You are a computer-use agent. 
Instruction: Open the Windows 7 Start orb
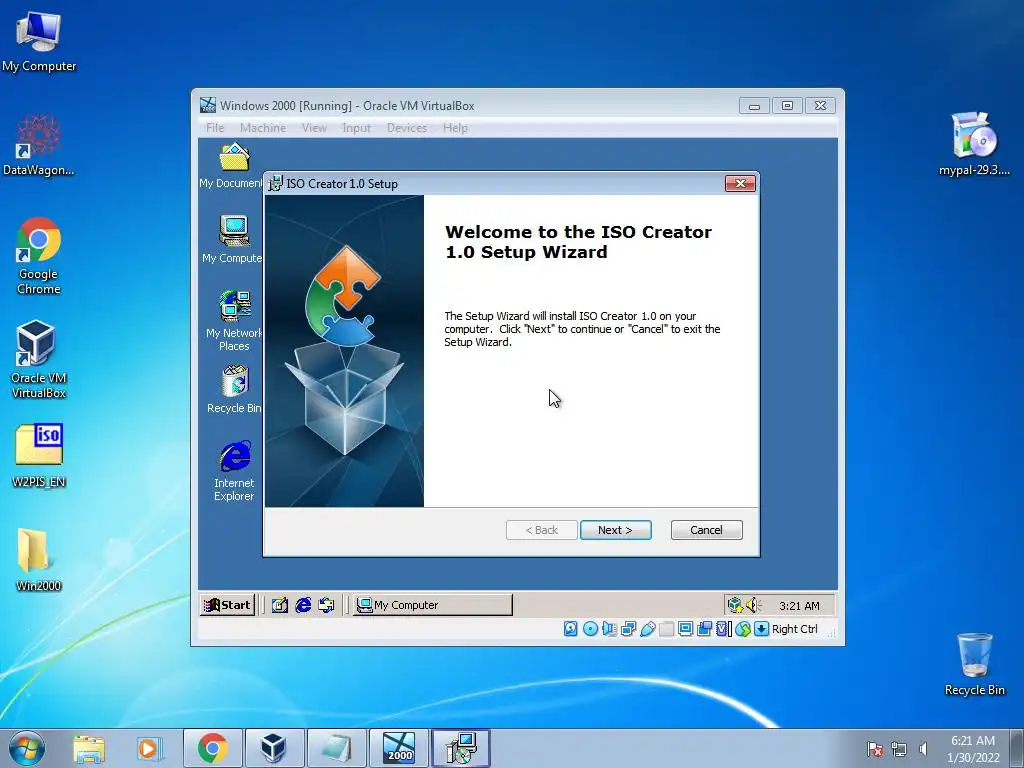tap(27, 748)
